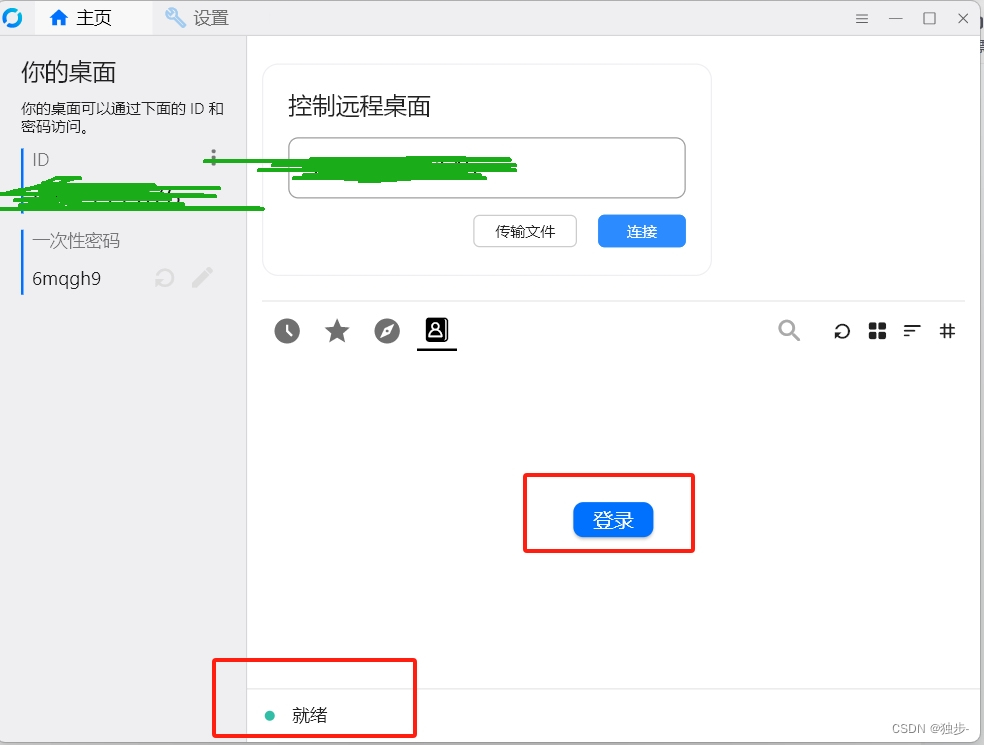Refresh the one-time password

point(164,277)
